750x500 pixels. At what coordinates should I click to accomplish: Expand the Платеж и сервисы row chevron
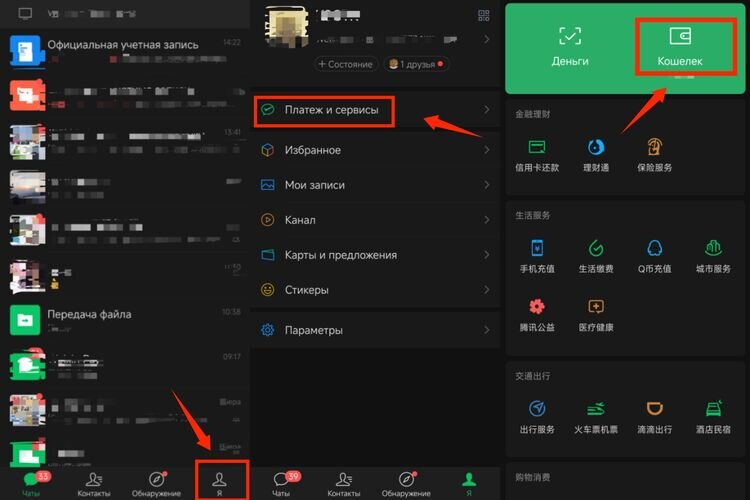pos(486,110)
